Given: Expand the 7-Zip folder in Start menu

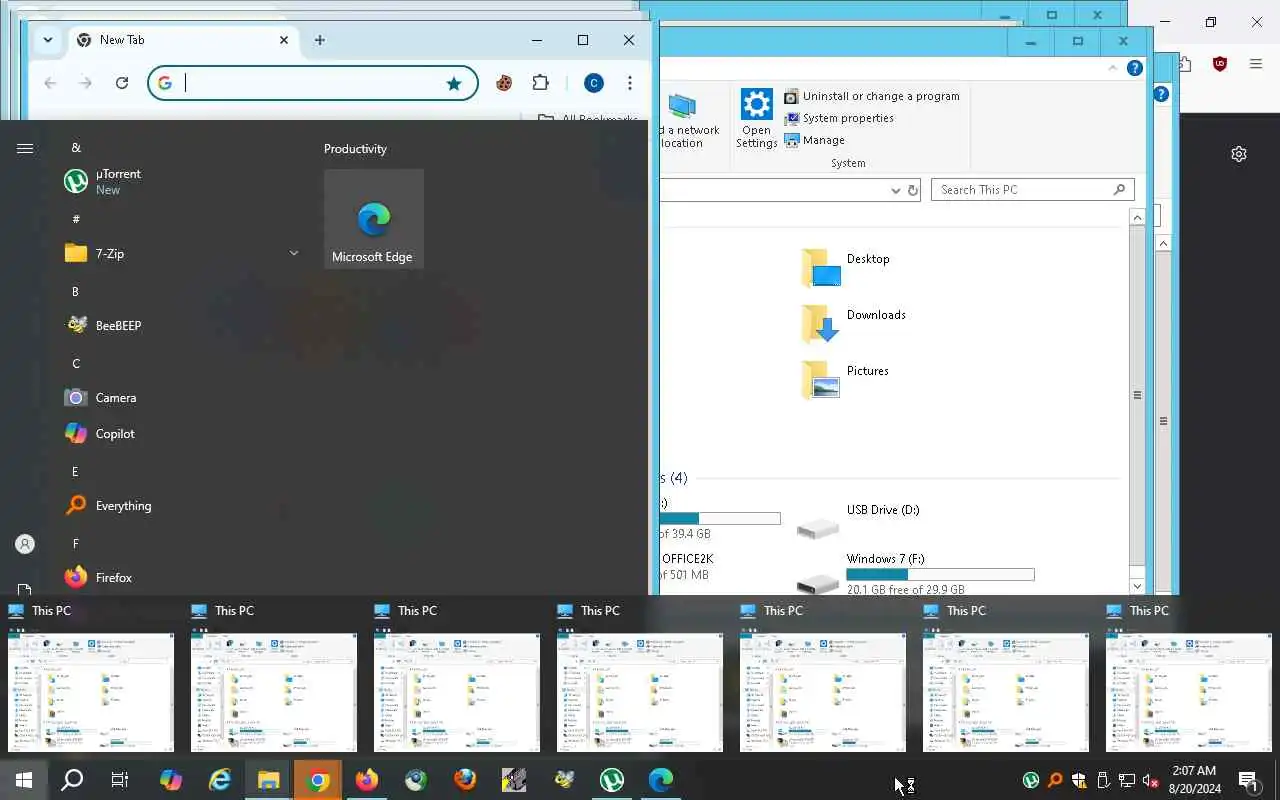Looking at the screenshot, I should [180, 253].
